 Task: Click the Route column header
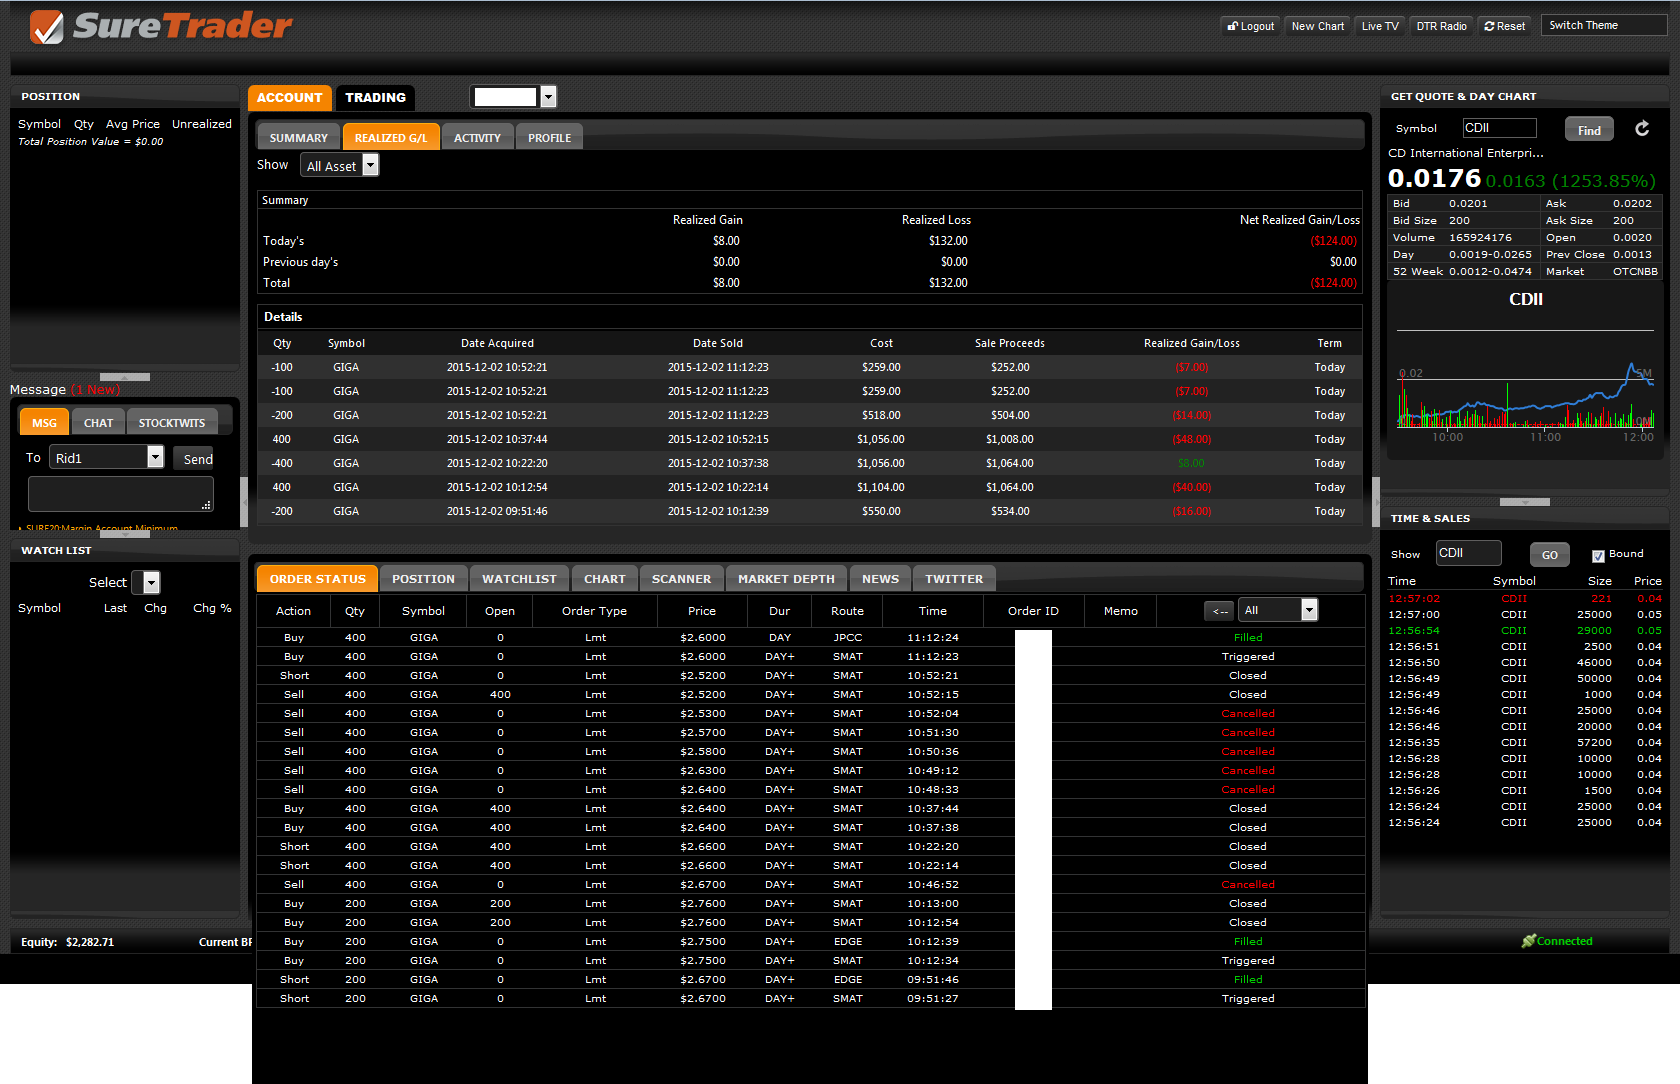pyautogui.click(x=847, y=611)
